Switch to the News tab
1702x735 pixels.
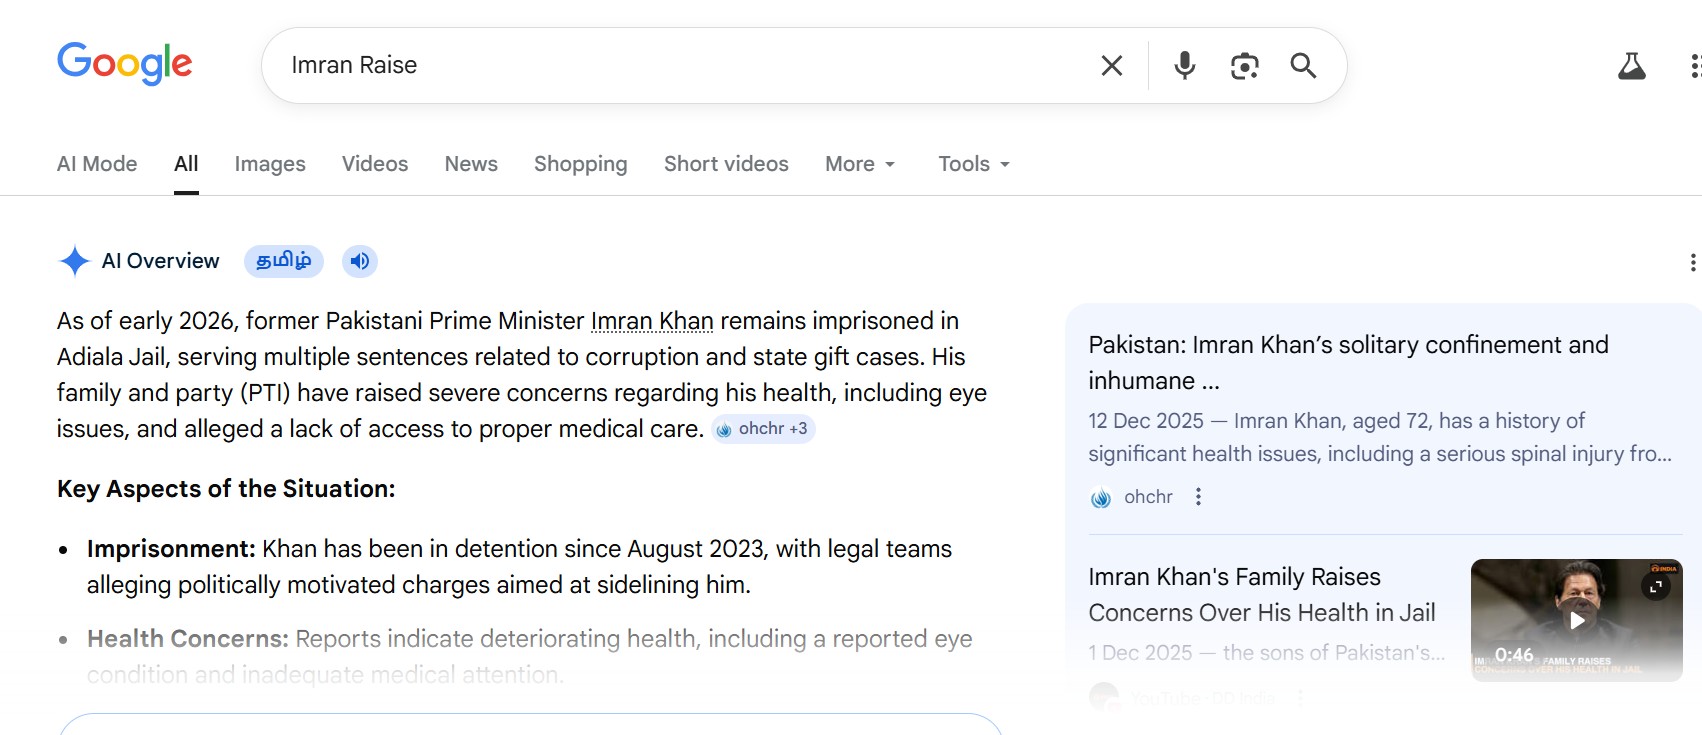click(471, 164)
